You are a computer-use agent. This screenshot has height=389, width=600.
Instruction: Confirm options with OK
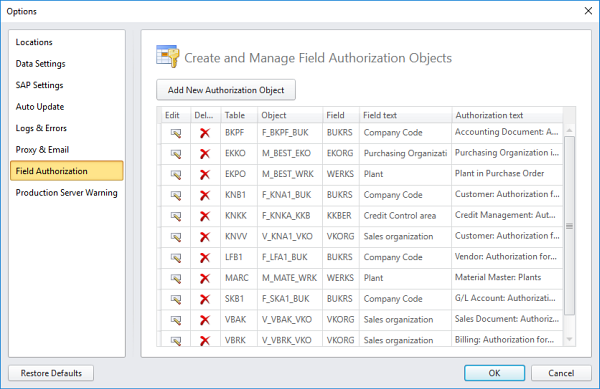[494, 373]
